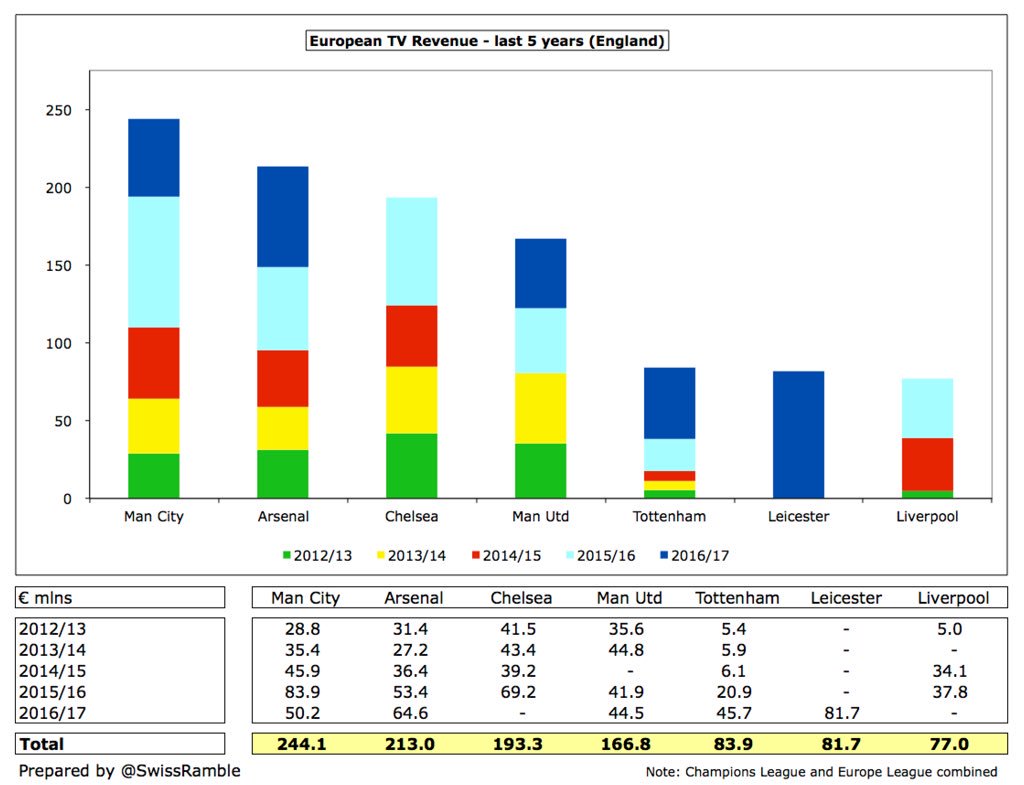Click the light blue 2015/16 legend swatch
Screen dimensions: 1024x785
click(x=569, y=555)
